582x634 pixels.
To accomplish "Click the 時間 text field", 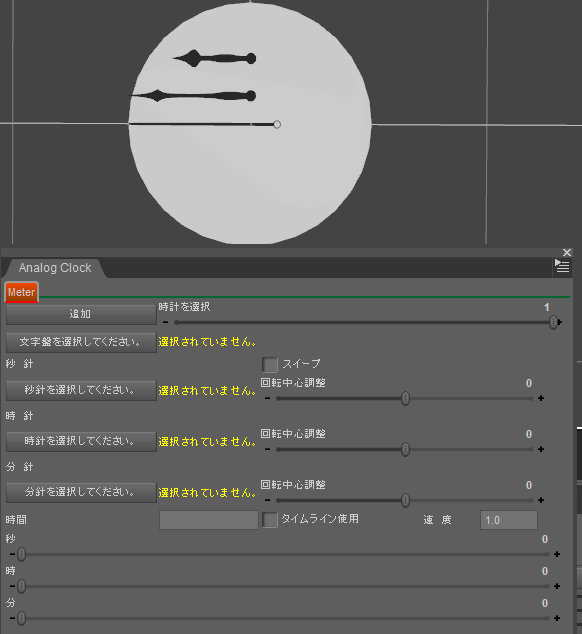I will pyautogui.click(x=209, y=520).
